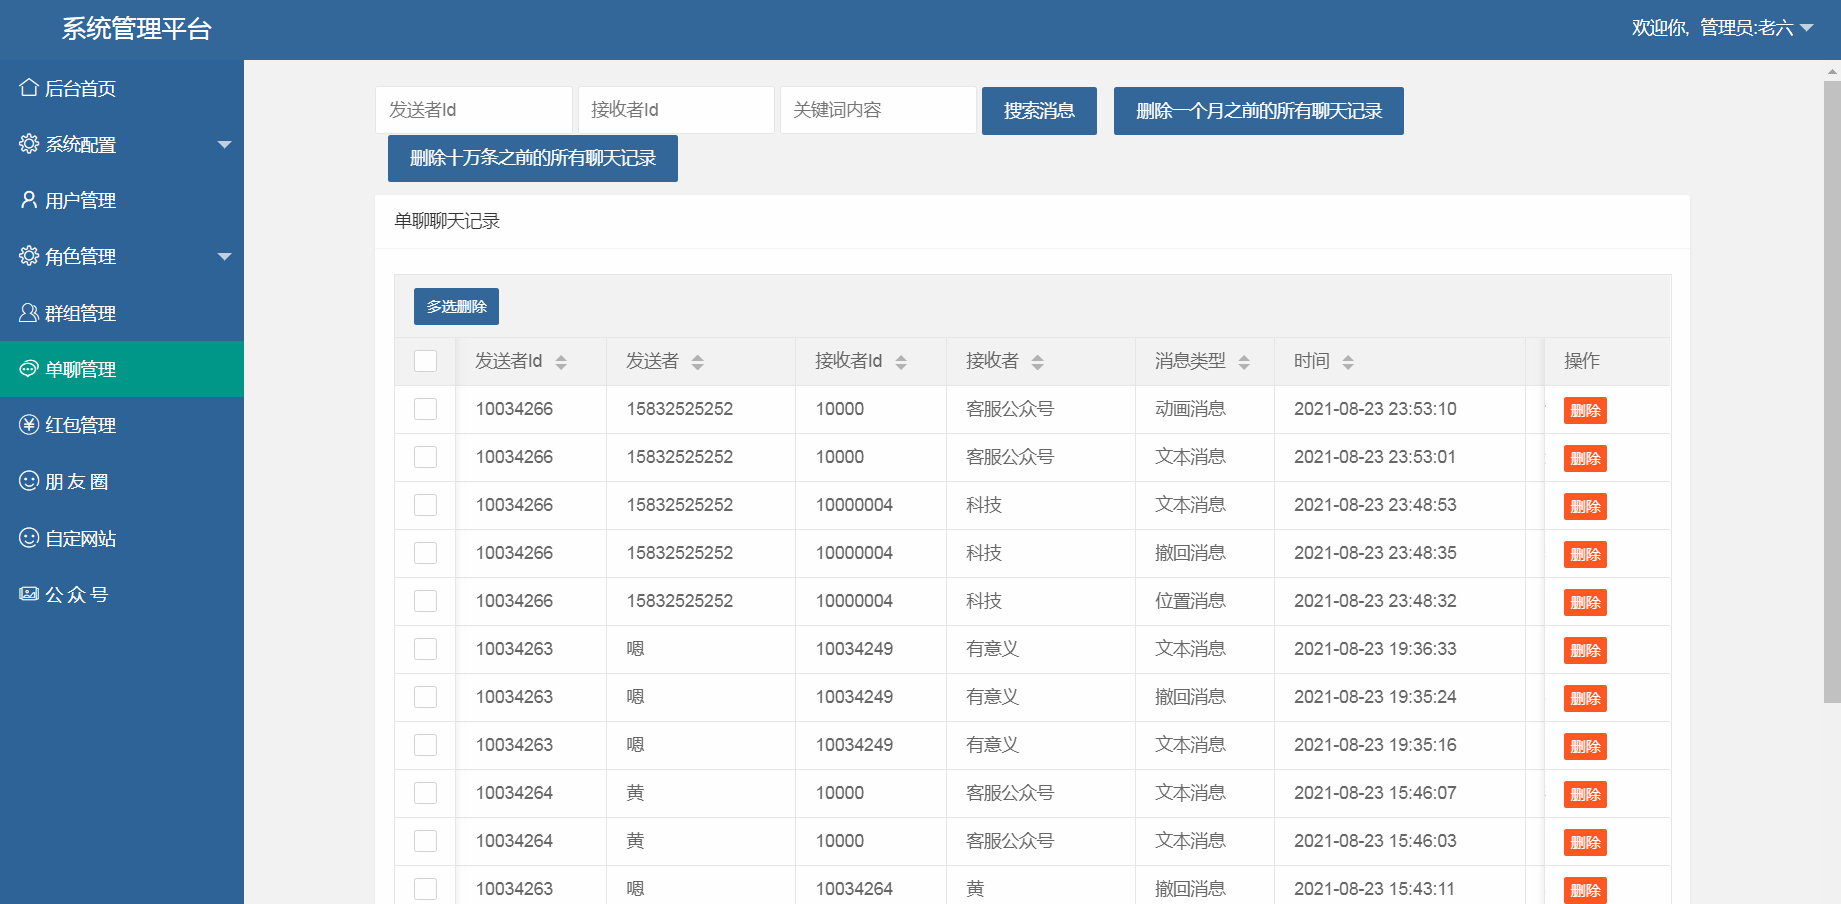Viewport: 1841px width, 904px height.
Task: Click the smiley icon beside 自定网站
Action: 29,538
